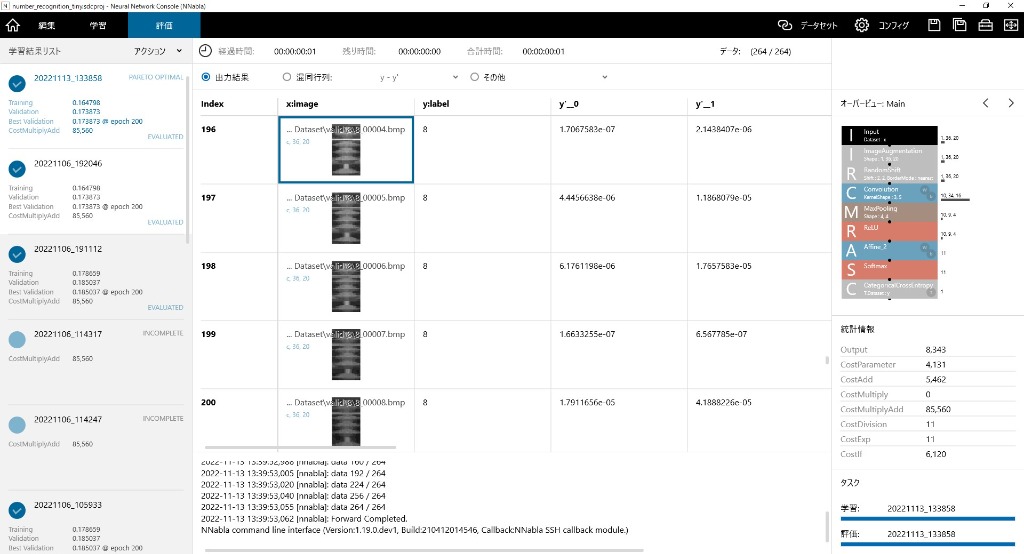Go to next overview with right chevron
This screenshot has width=1024, height=554.
click(1011, 103)
